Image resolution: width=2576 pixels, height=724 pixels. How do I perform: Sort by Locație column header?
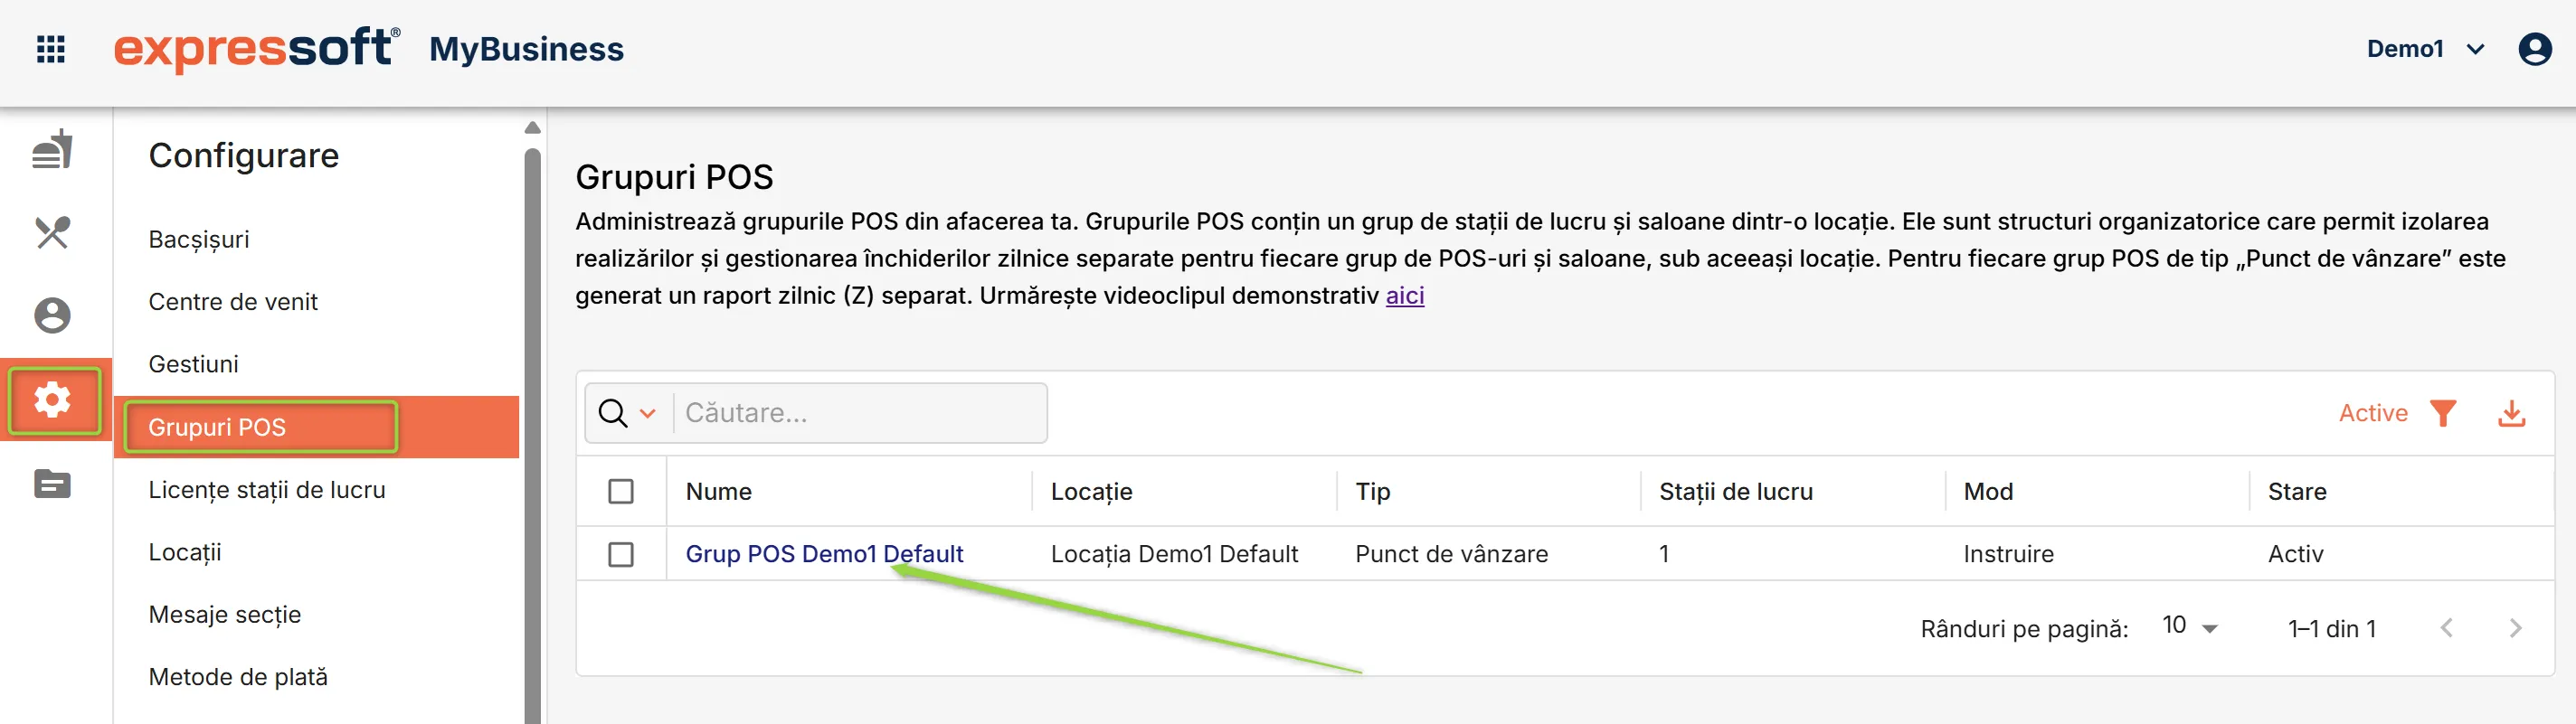[x=1091, y=491]
